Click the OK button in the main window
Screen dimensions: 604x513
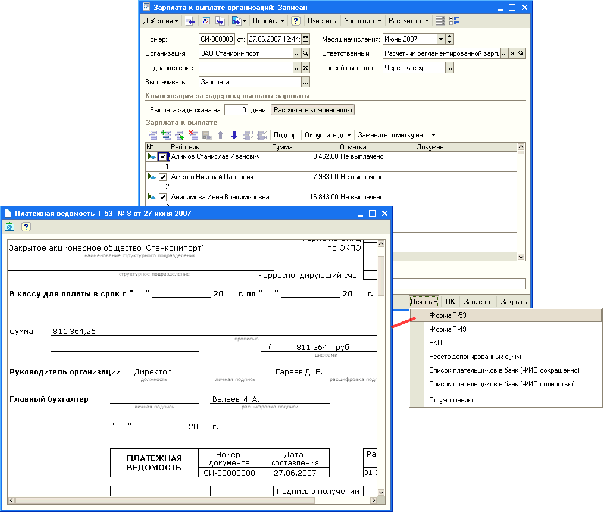click(x=450, y=302)
